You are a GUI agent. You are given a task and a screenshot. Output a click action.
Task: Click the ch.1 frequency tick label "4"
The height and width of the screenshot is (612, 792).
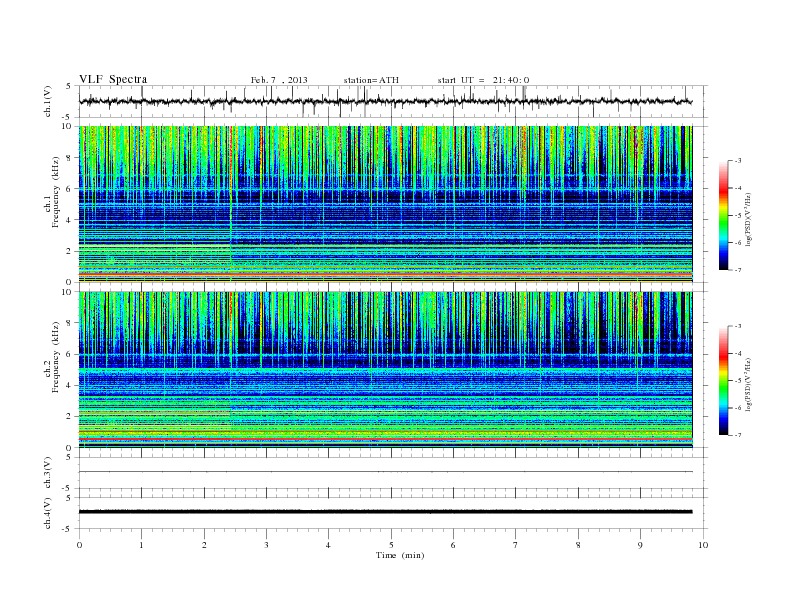point(69,220)
